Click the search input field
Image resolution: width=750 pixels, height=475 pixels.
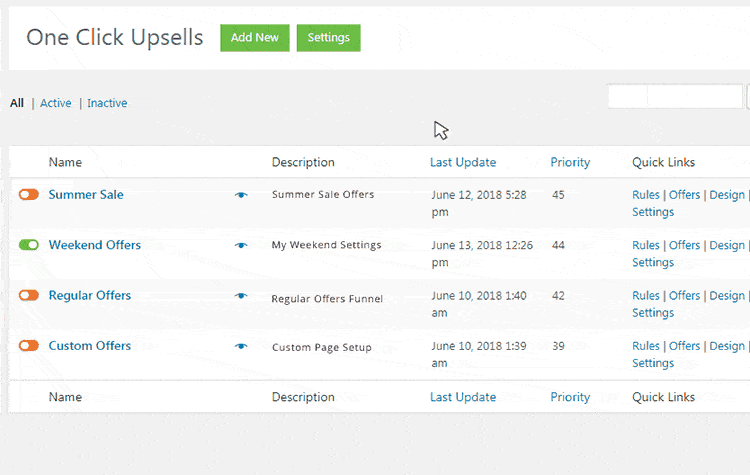675,97
